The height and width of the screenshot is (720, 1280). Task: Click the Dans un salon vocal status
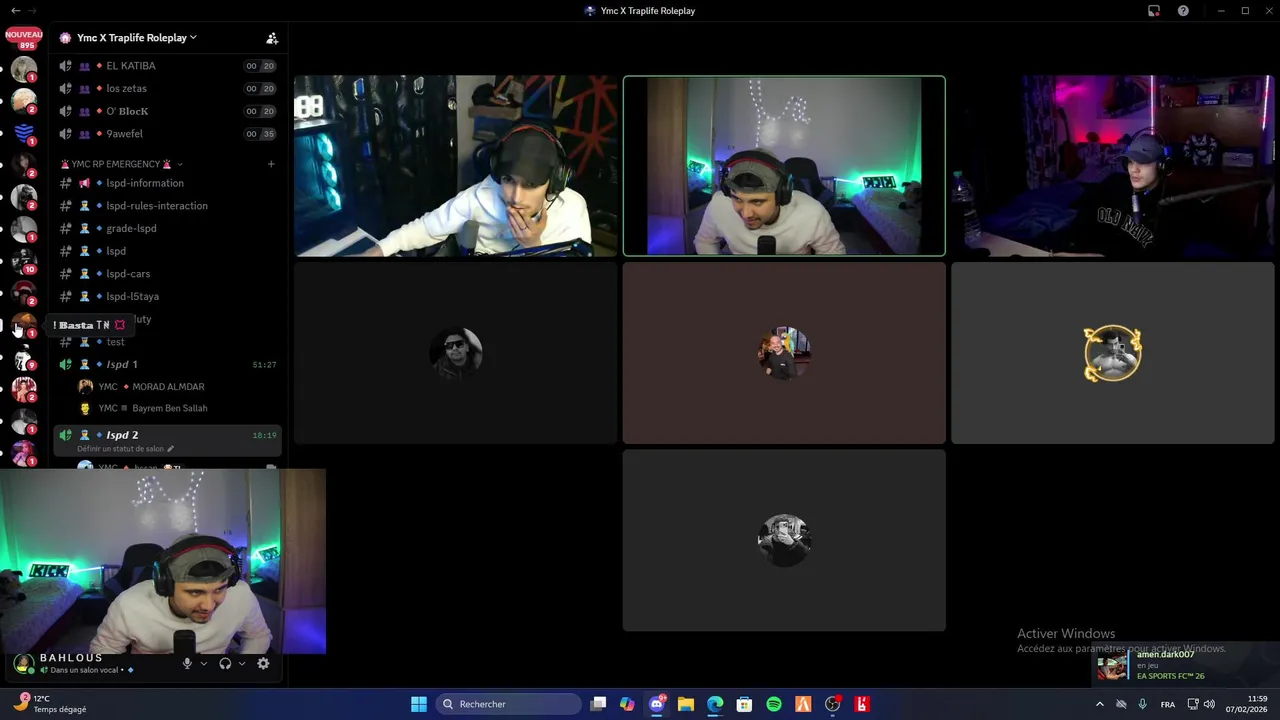point(84,670)
